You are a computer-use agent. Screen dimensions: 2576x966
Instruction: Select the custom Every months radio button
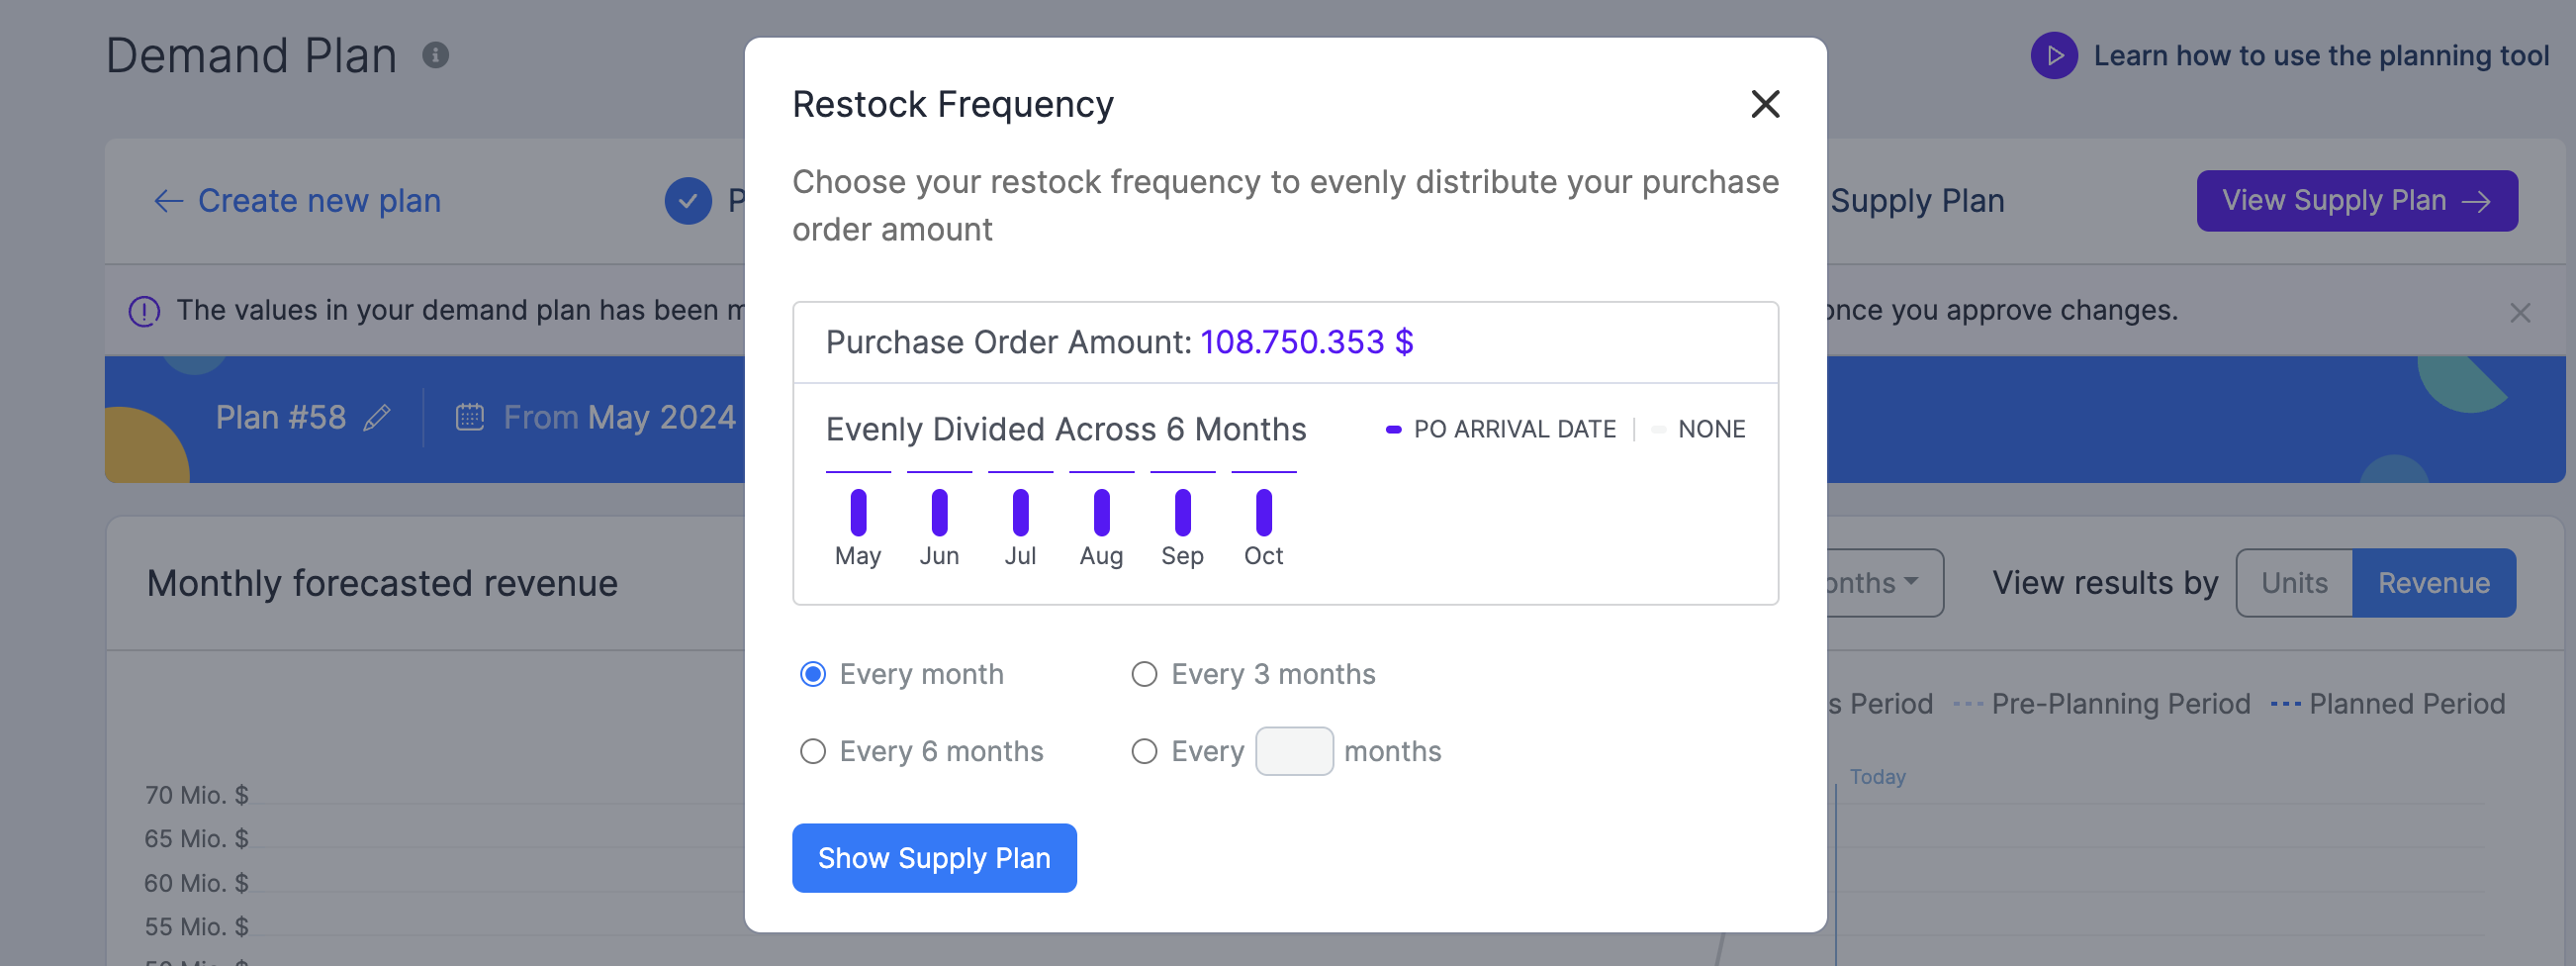pyautogui.click(x=1144, y=751)
